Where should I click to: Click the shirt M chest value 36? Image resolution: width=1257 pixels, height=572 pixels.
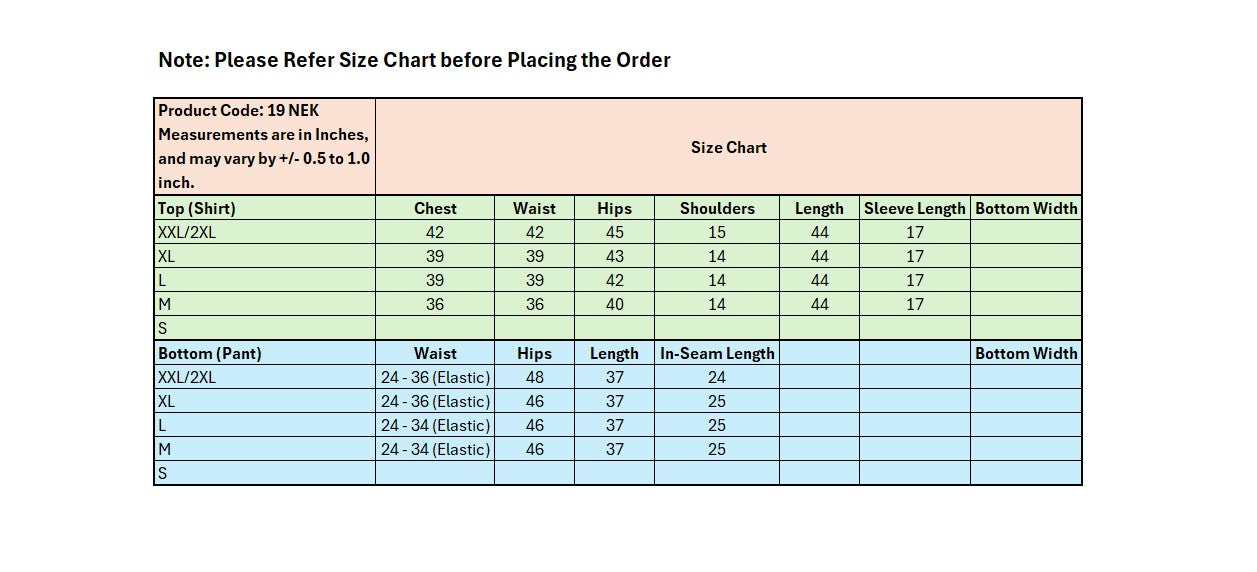435,304
